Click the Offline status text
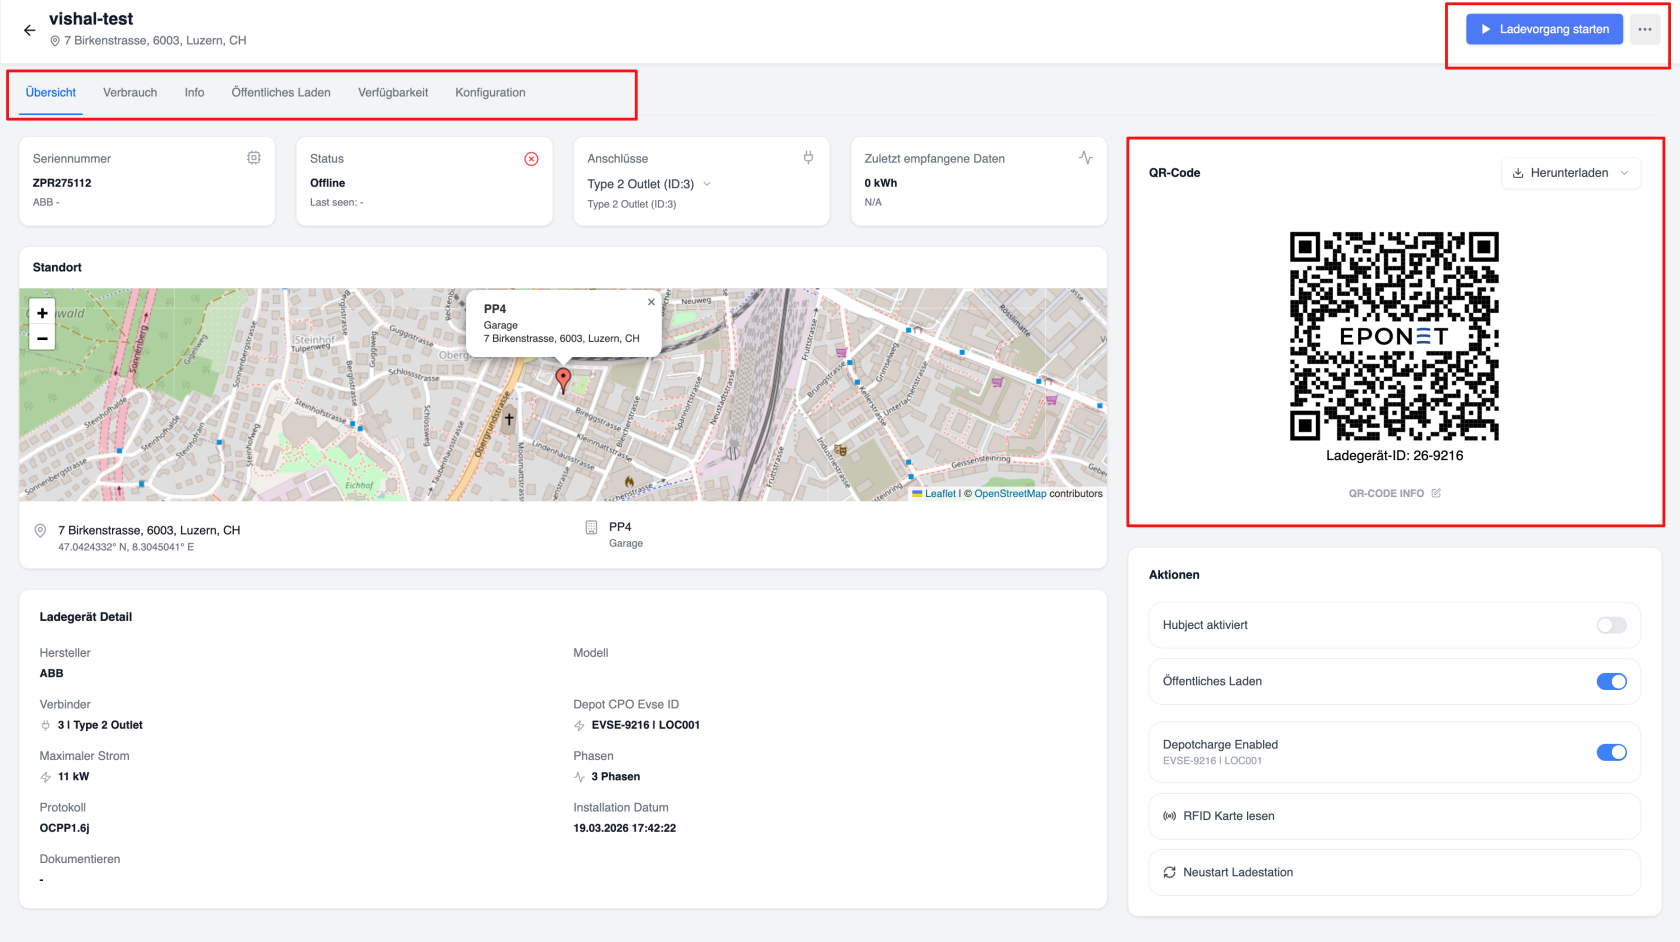The height and width of the screenshot is (942, 1680). 328,183
